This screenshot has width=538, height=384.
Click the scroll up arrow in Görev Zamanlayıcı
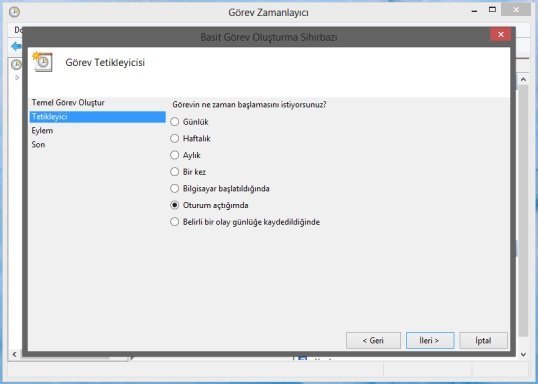[523, 80]
